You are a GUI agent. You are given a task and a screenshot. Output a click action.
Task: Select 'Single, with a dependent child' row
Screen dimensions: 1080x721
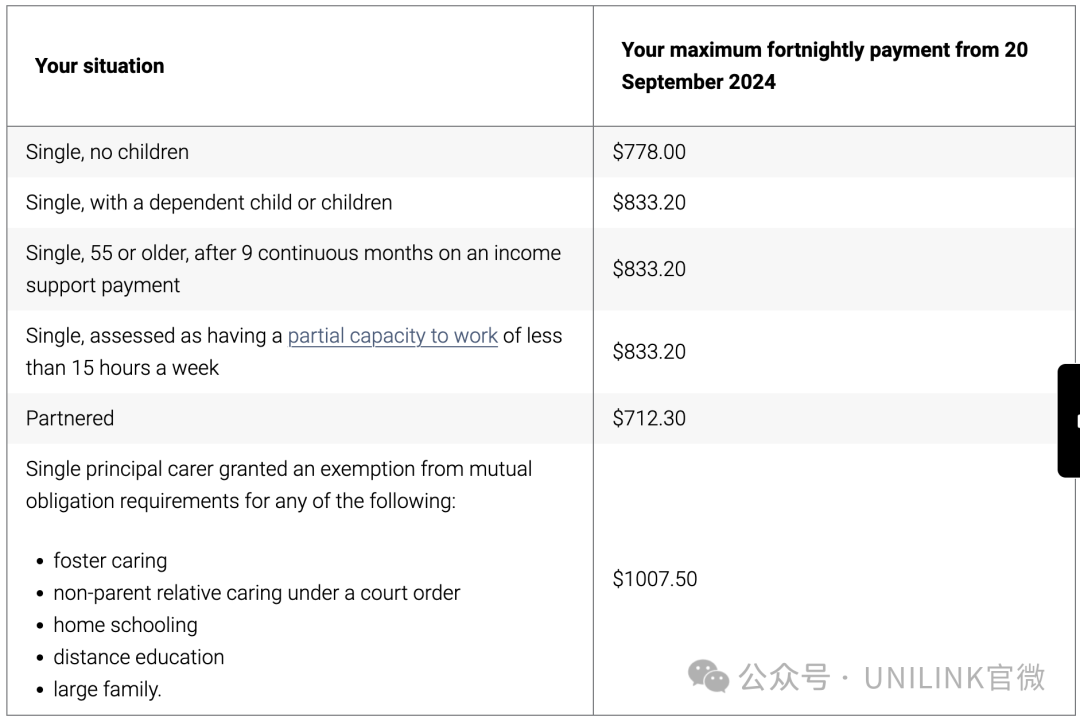coord(208,202)
